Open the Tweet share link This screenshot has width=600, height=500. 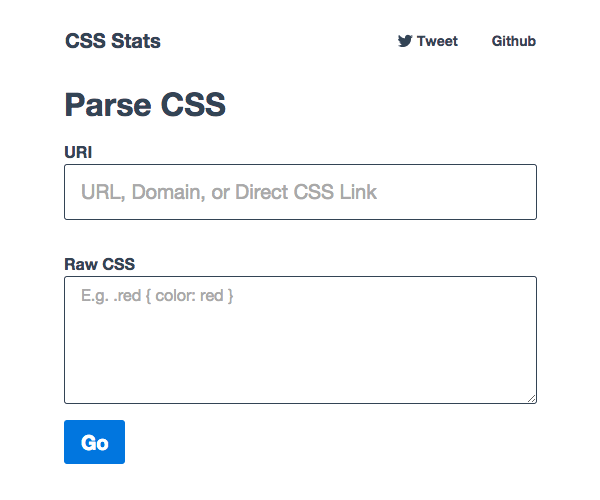tap(428, 41)
